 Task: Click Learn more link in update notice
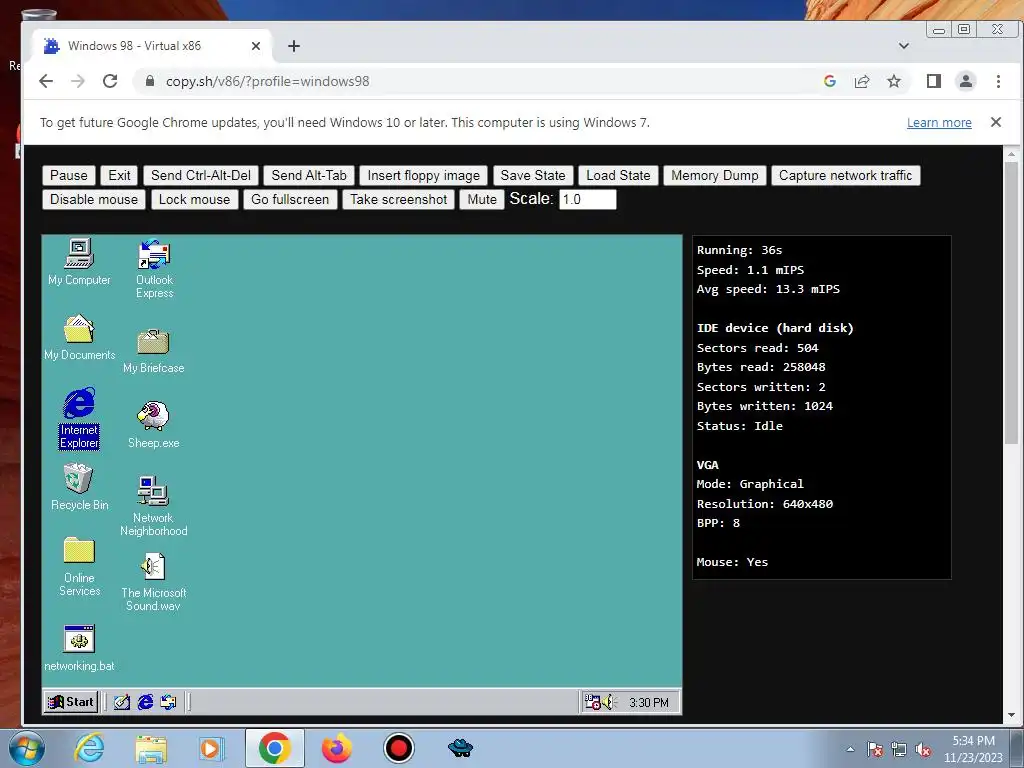[x=939, y=123]
